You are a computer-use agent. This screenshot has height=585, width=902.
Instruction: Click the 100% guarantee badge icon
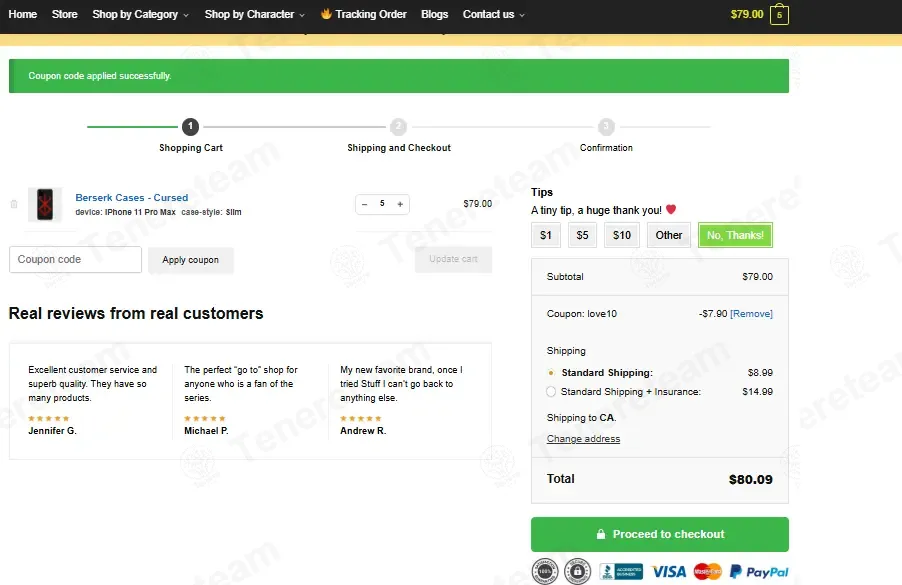click(x=545, y=571)
